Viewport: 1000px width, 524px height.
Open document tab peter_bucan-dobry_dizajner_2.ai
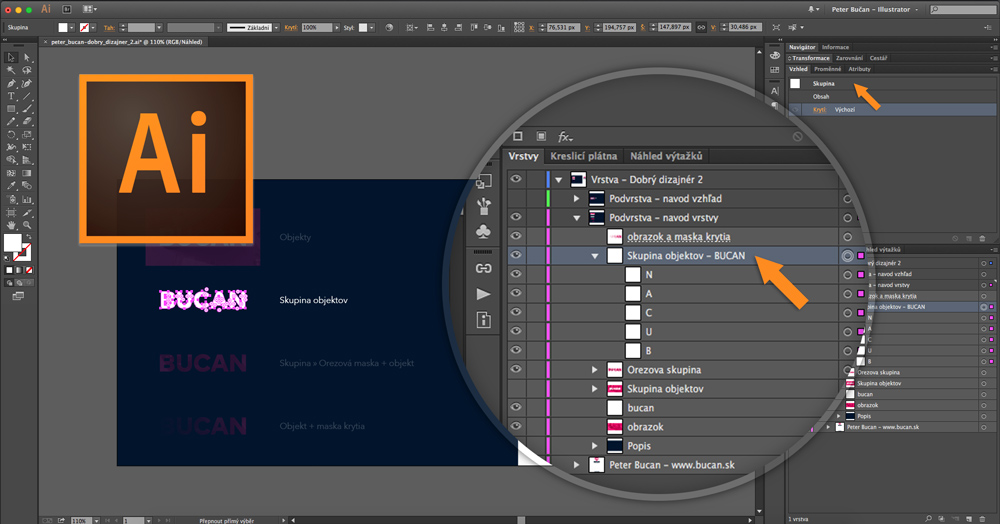coord(126,42)
